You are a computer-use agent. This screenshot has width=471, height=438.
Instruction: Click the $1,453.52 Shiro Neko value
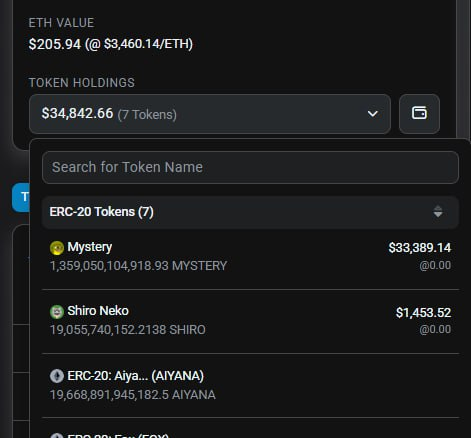(423, 313)
